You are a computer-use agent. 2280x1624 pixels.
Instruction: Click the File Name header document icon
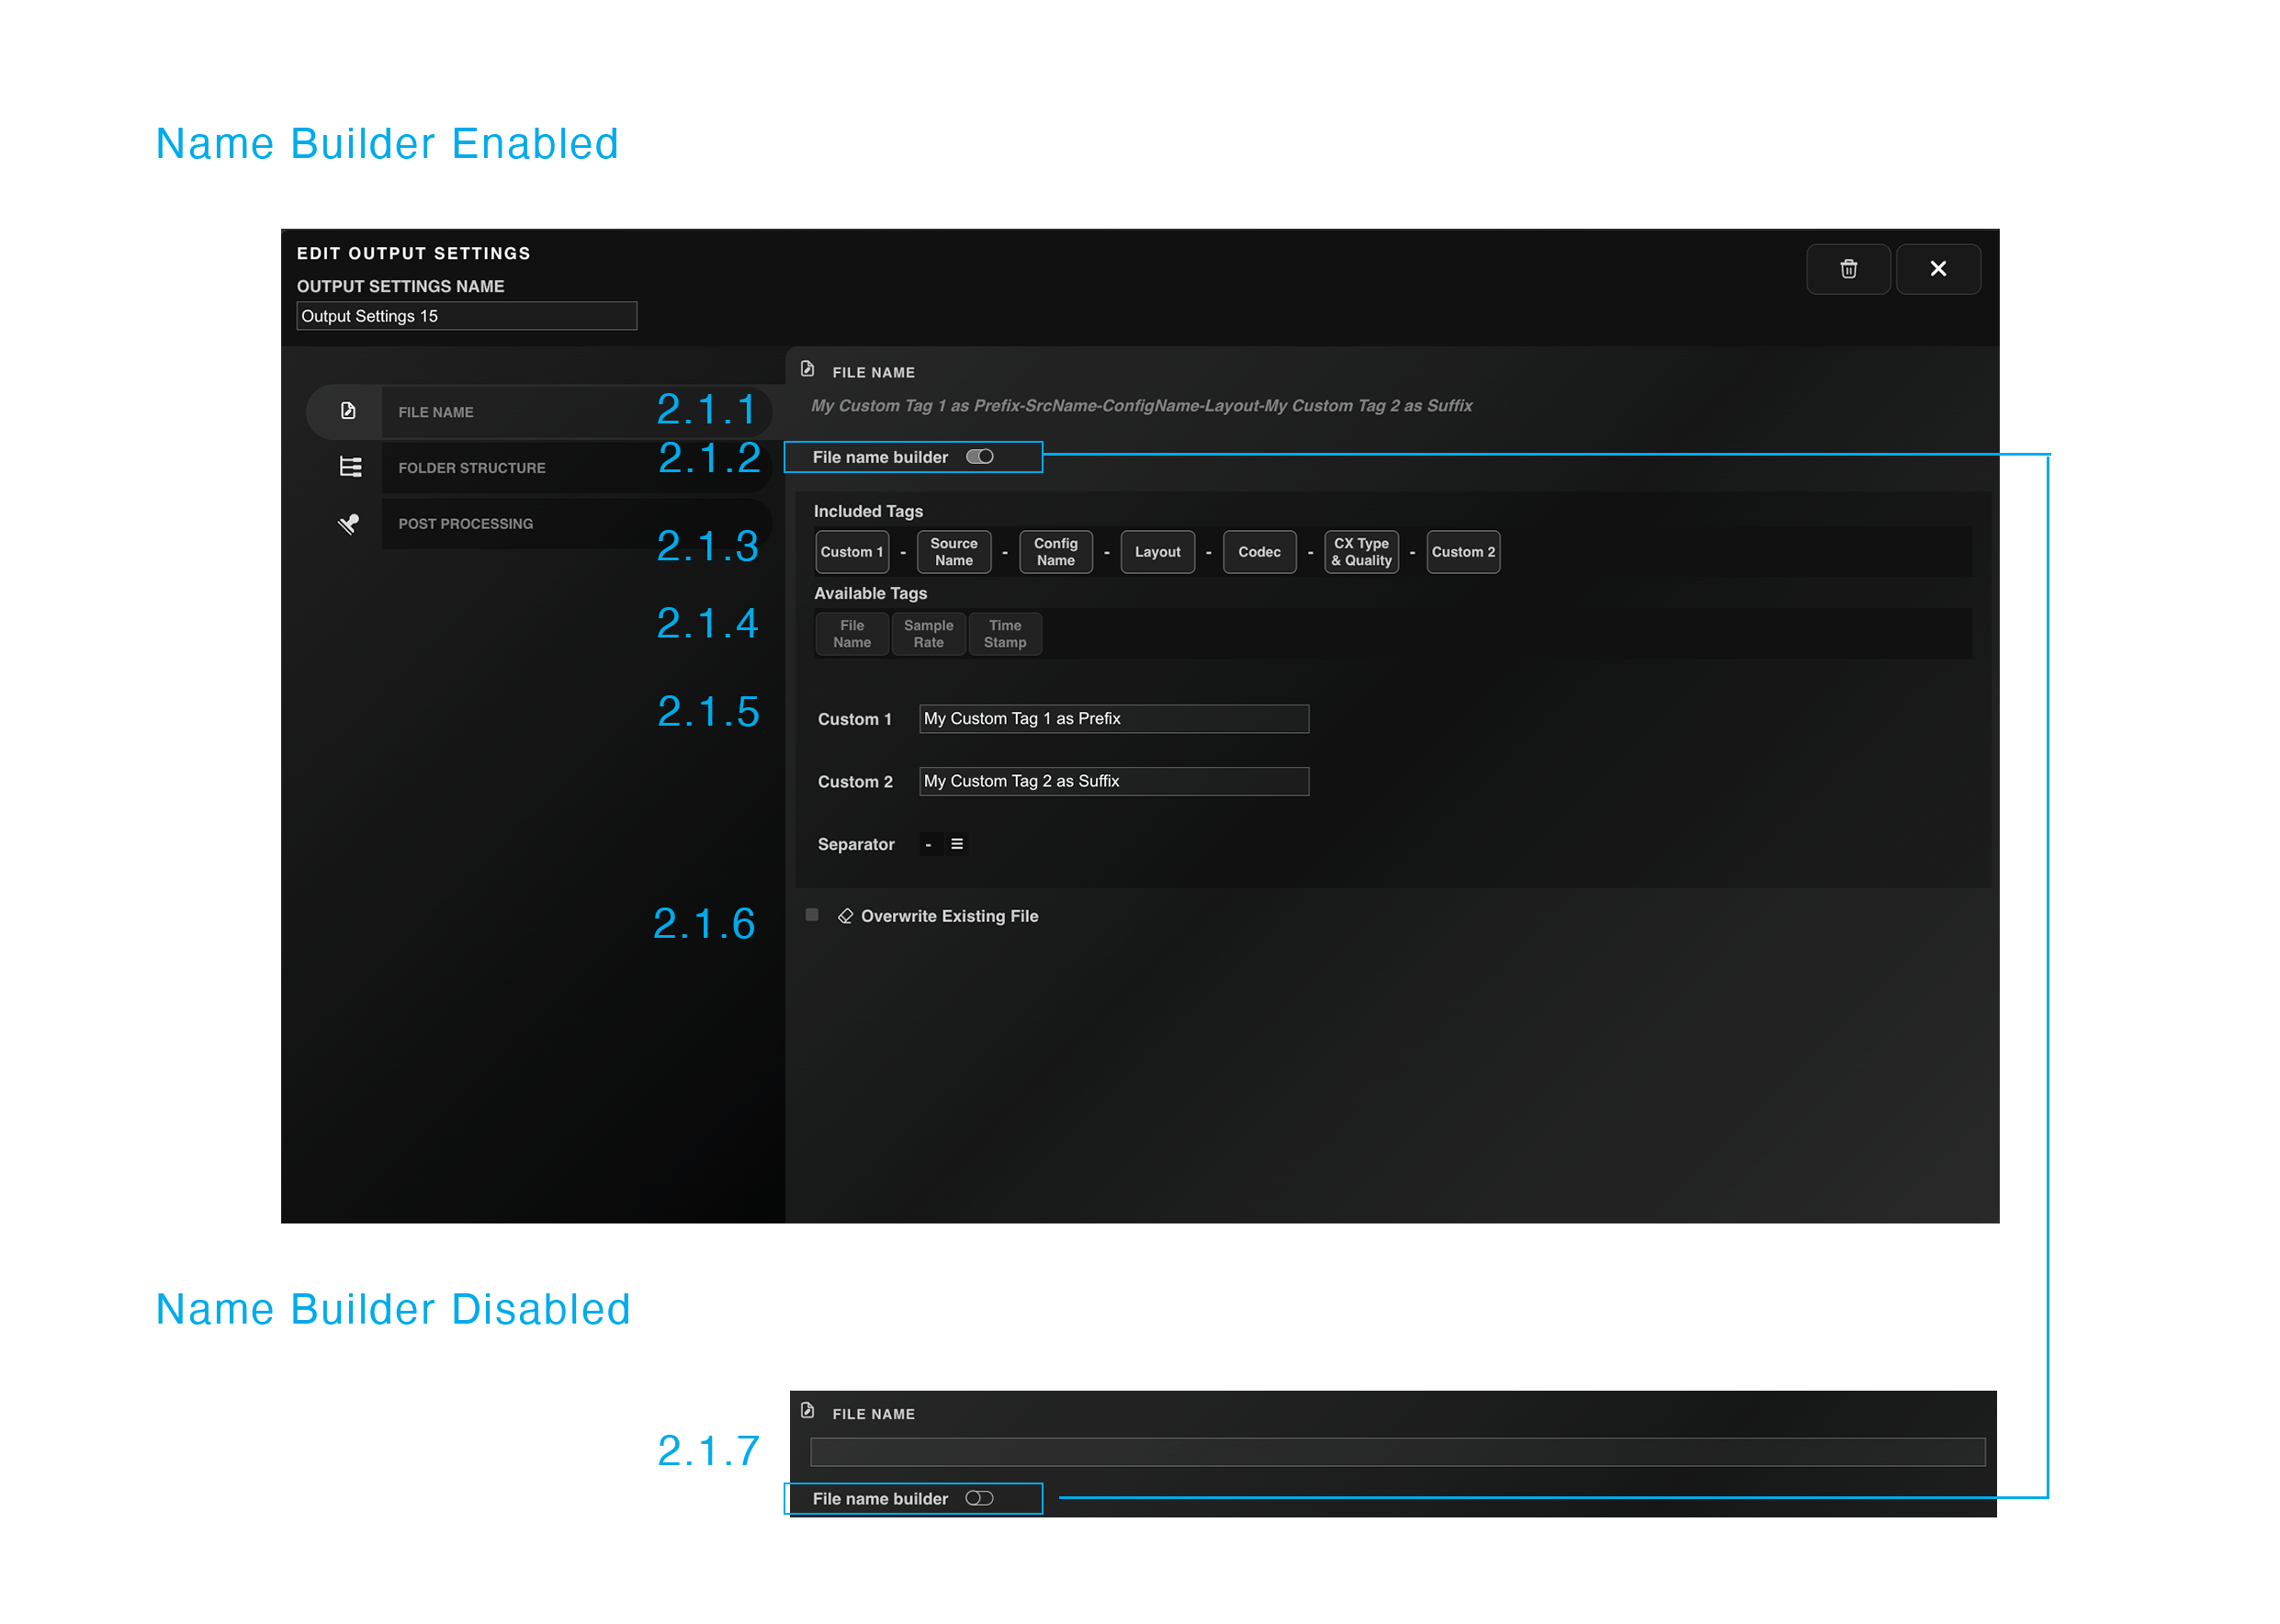click(x=807, y=370)
